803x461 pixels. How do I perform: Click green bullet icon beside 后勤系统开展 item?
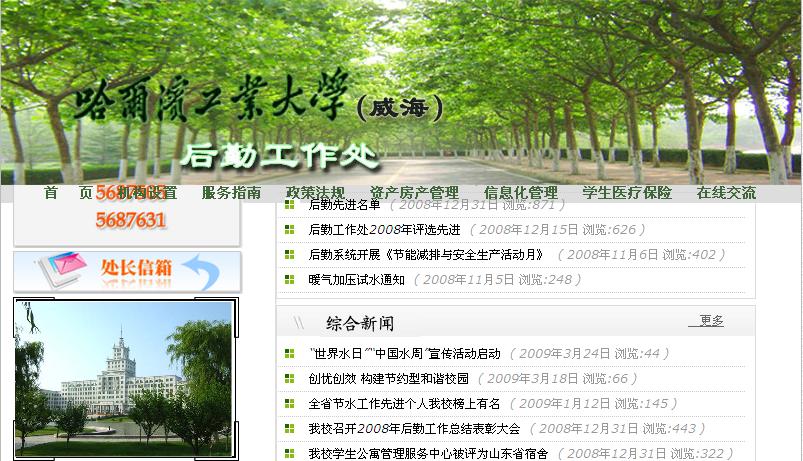[x=289, y=255]
